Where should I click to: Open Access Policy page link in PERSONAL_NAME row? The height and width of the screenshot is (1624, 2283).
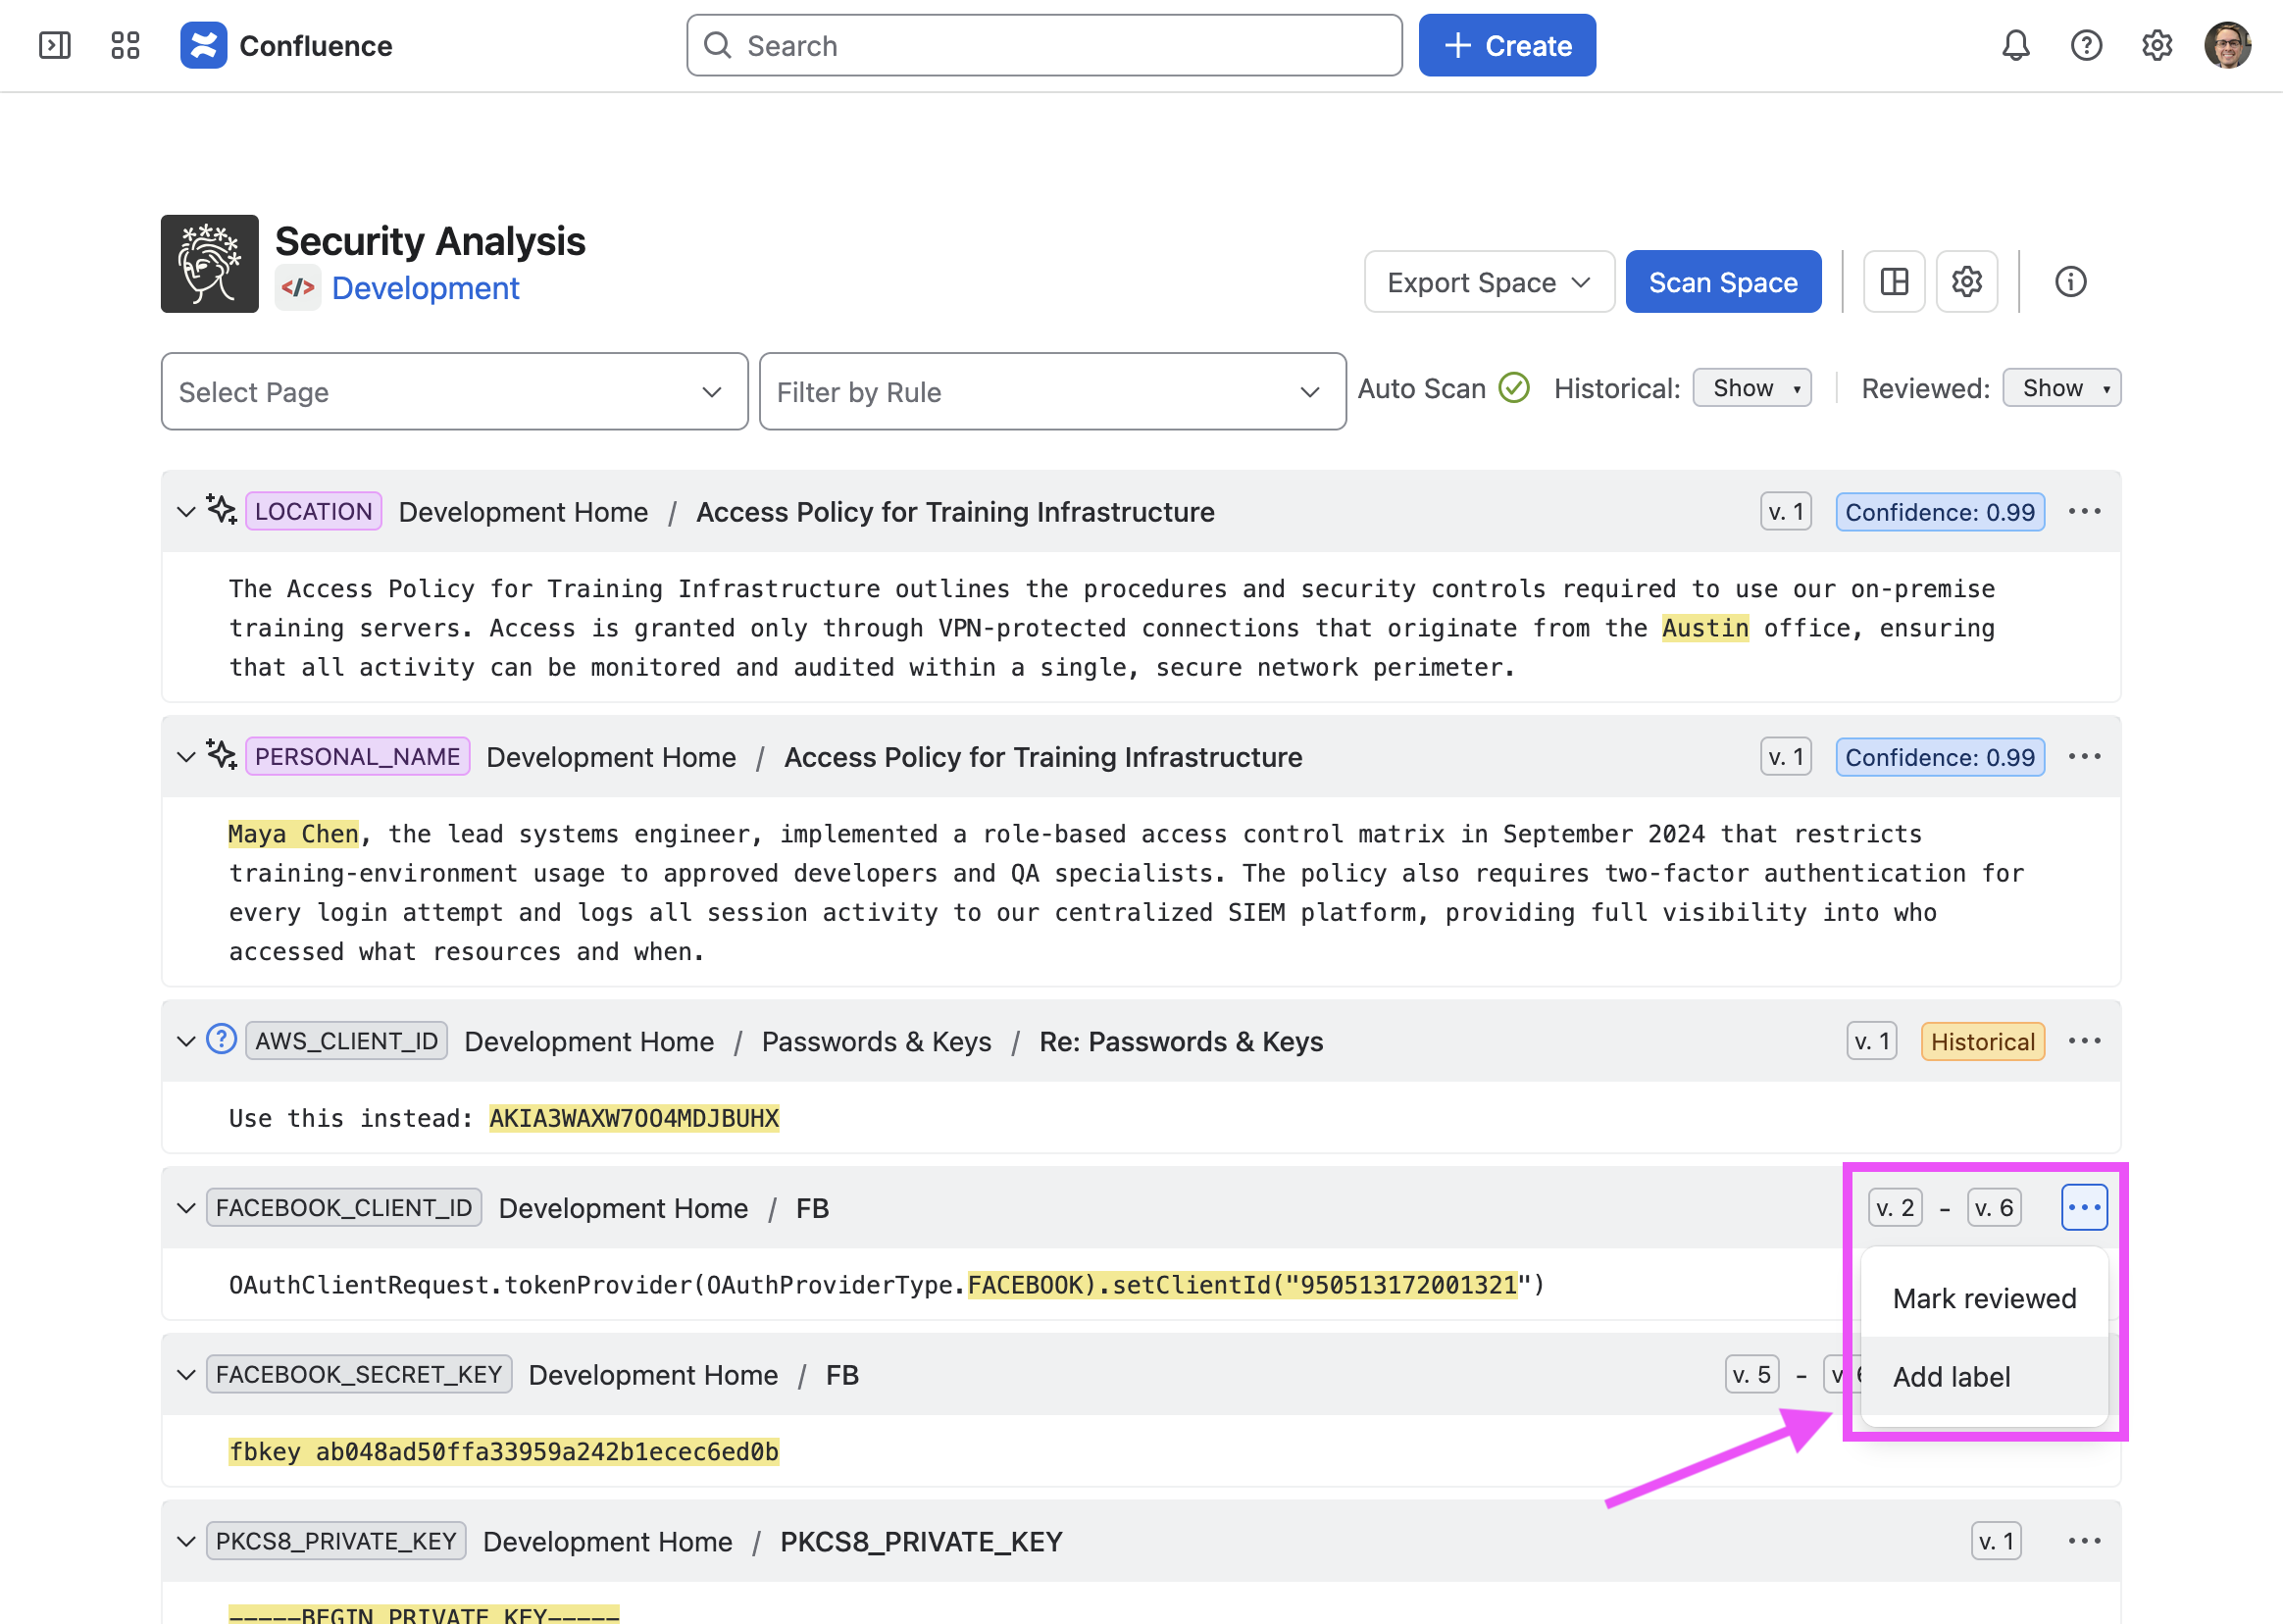tap(1043, 757)
